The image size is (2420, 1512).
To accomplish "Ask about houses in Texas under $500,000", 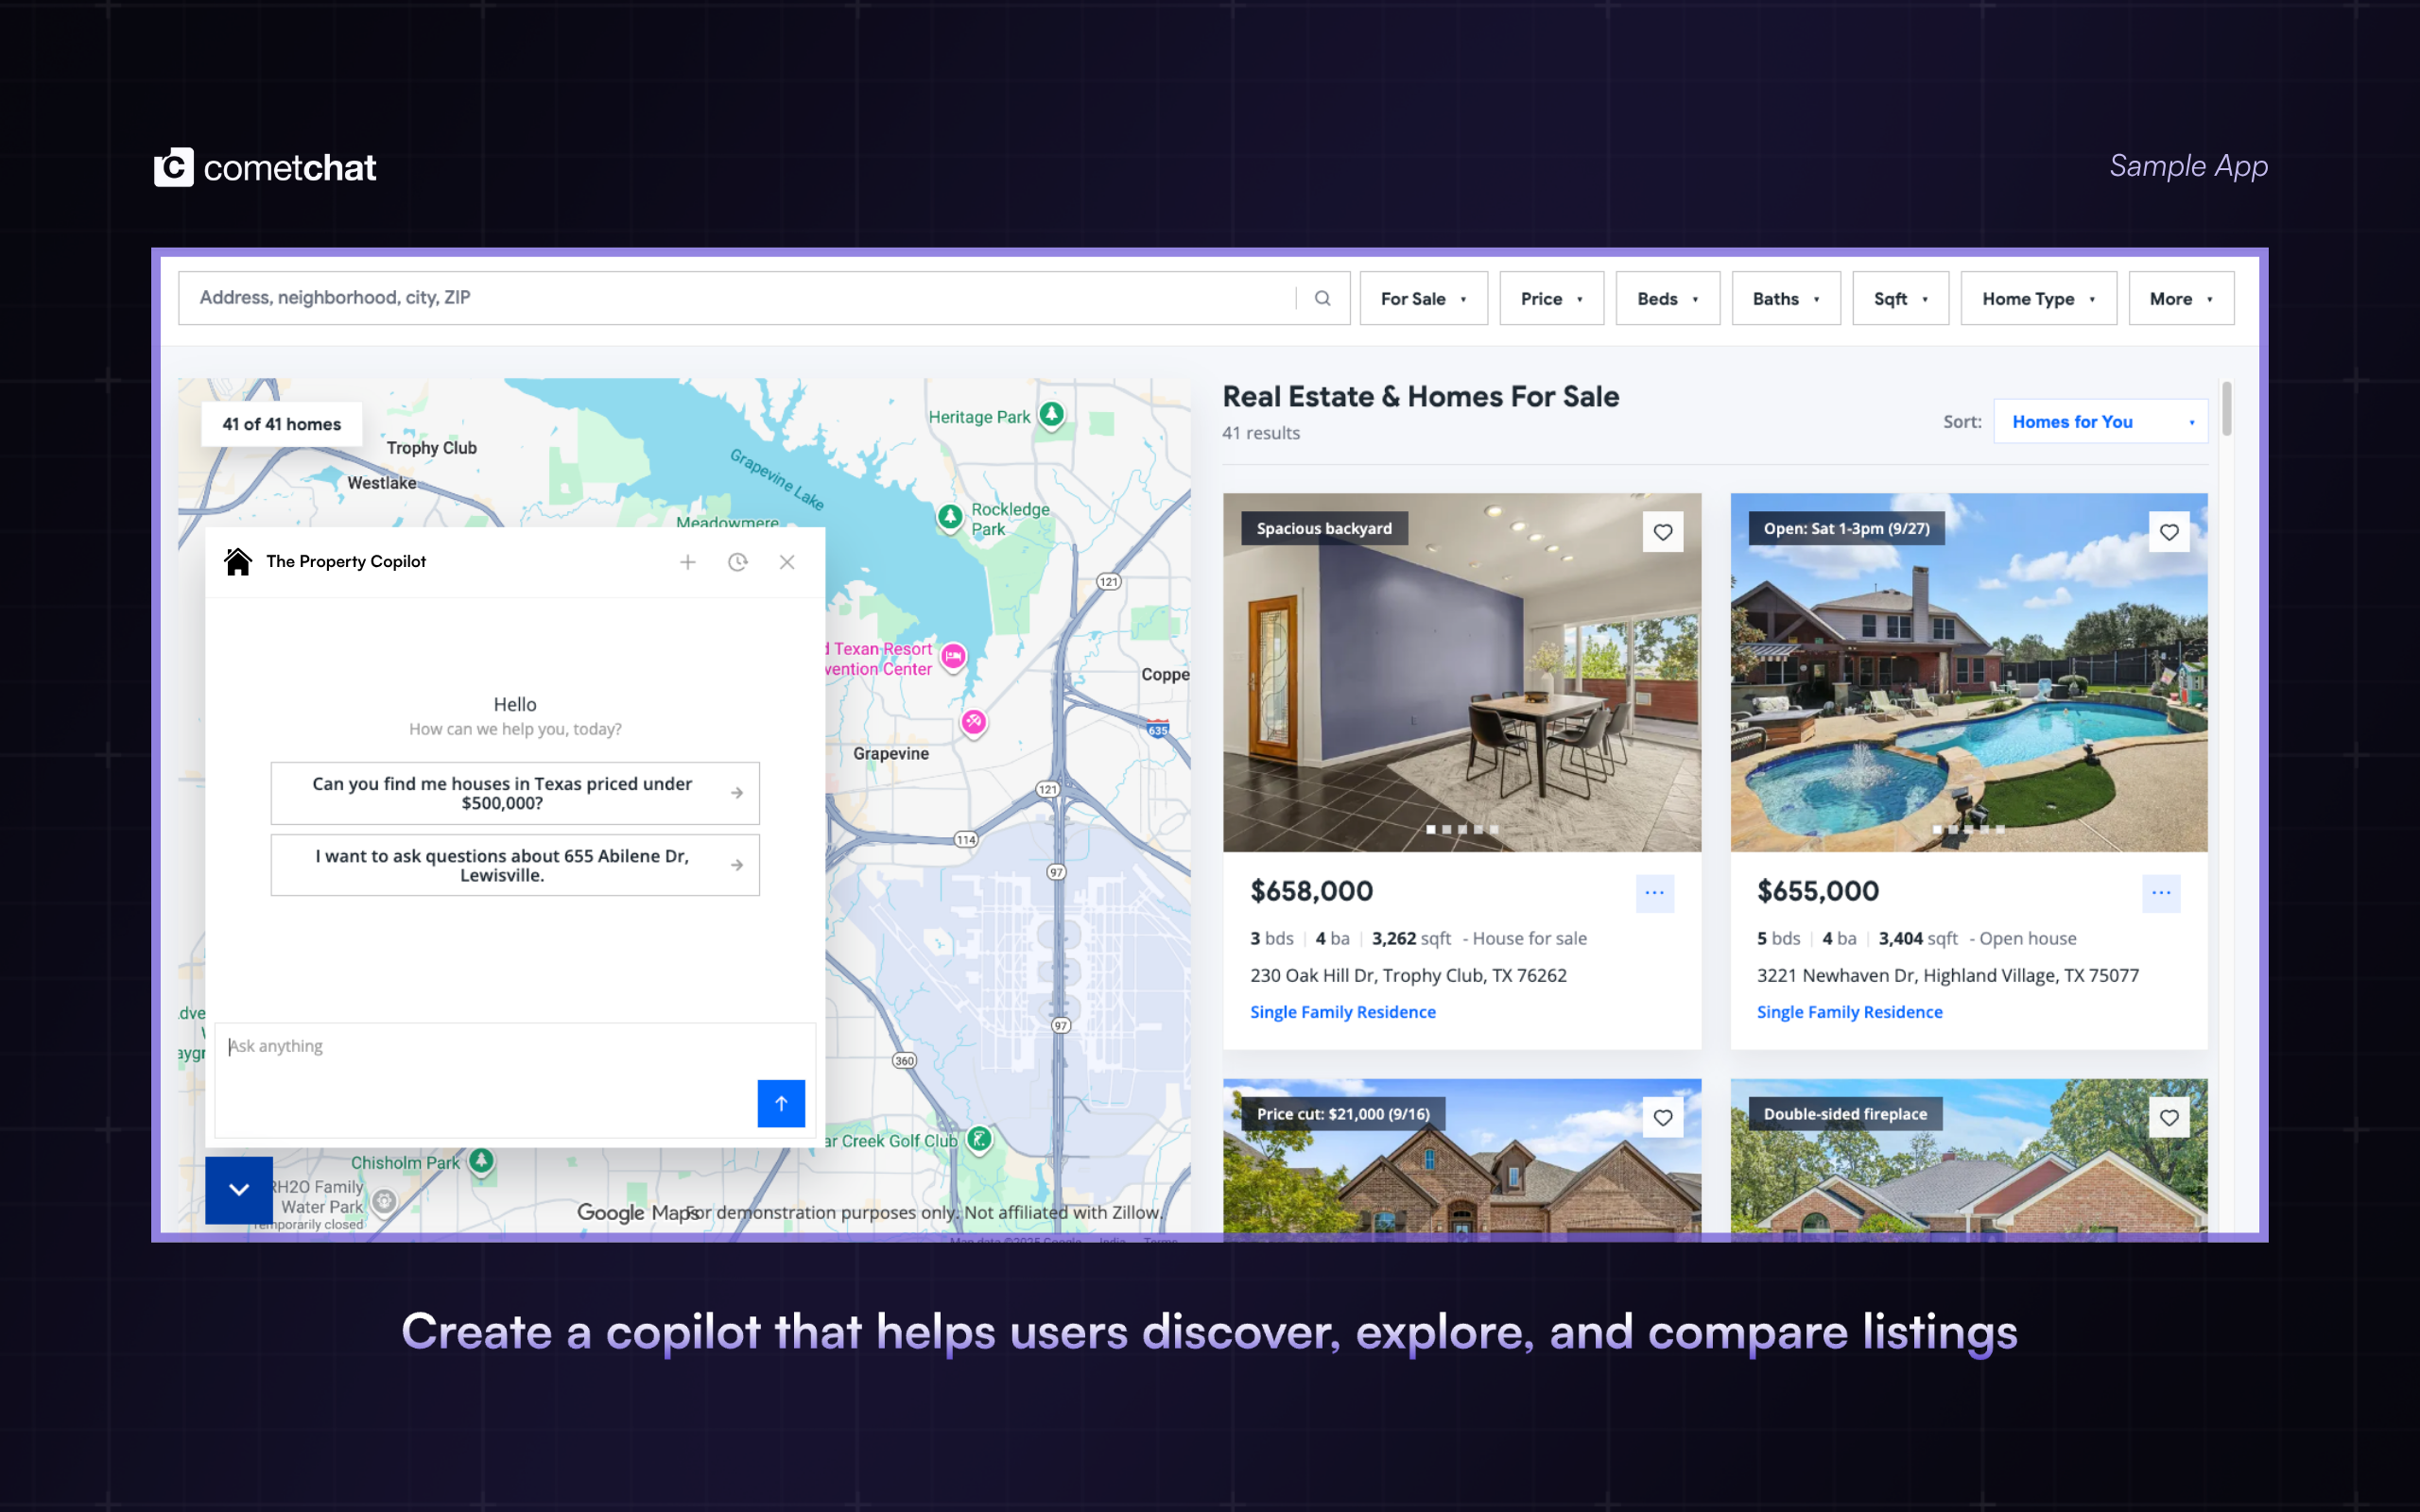I will [x=514, y=793].
